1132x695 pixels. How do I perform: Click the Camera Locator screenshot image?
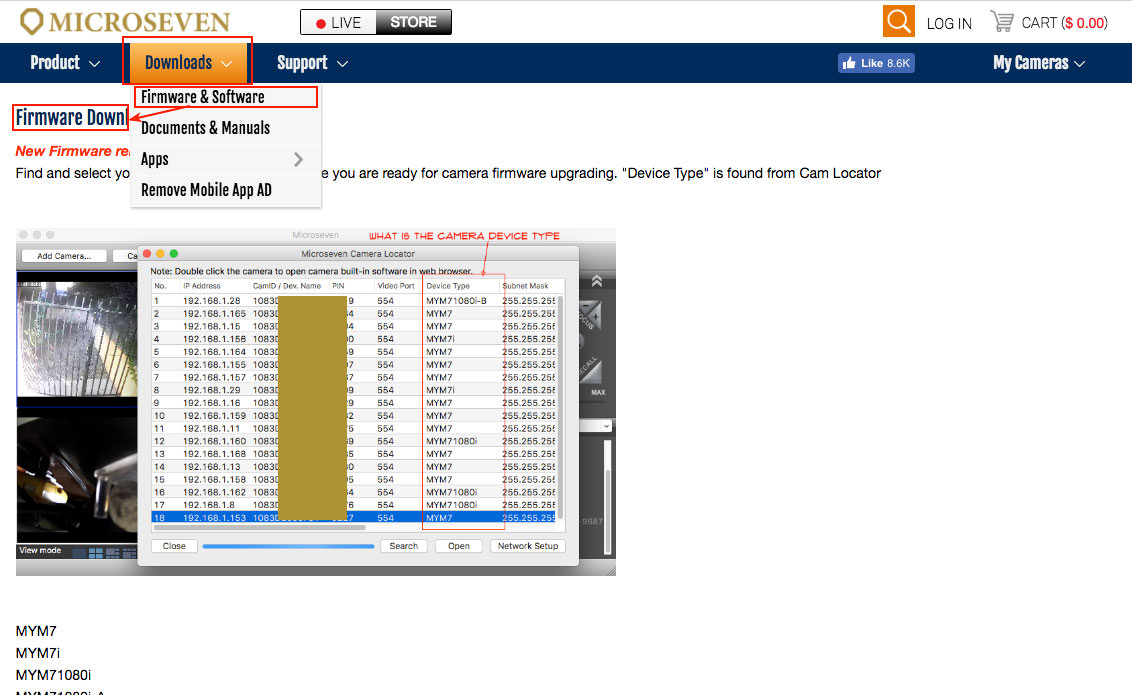[315, 402]
